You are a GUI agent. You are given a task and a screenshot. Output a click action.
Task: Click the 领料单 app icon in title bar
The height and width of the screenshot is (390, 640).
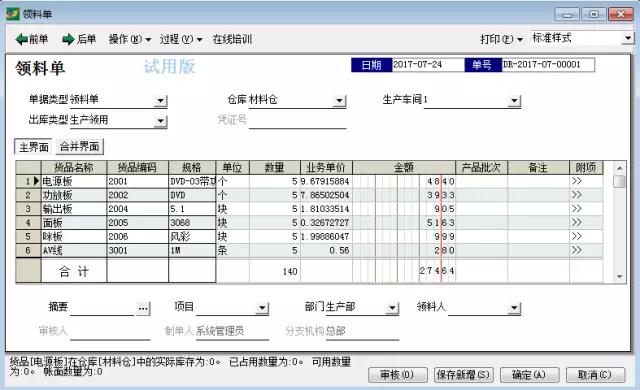13,13
